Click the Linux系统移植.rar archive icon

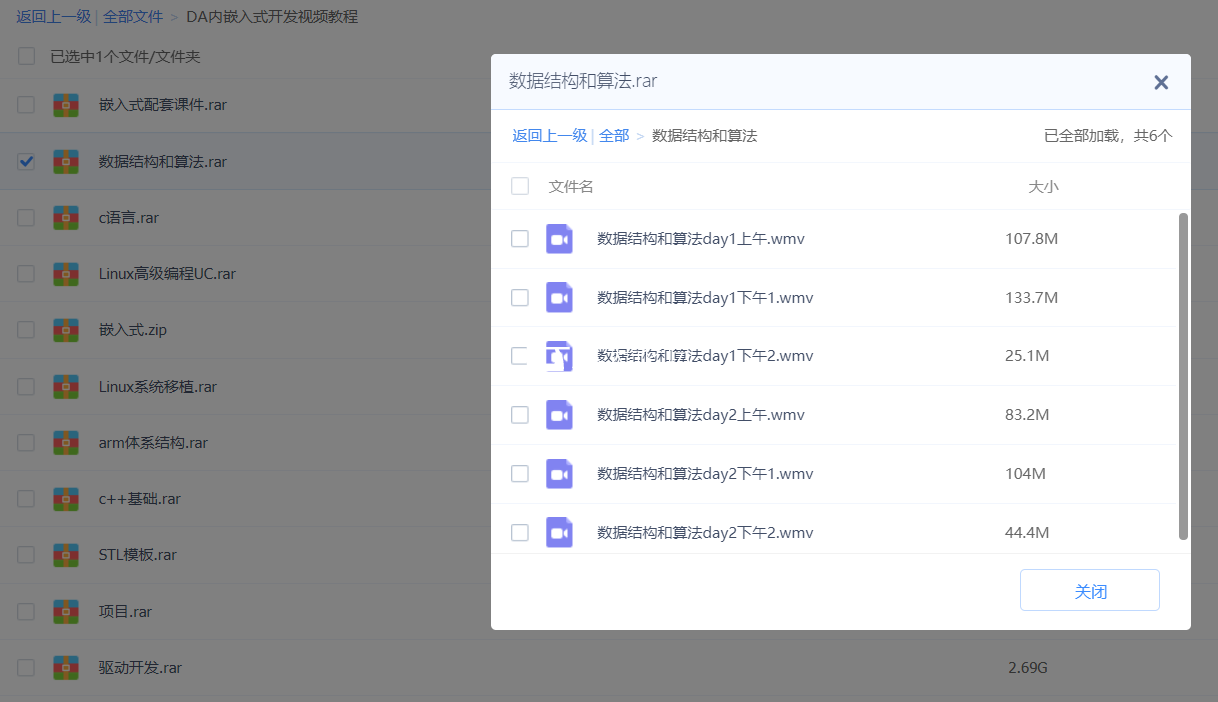(66, 386)
